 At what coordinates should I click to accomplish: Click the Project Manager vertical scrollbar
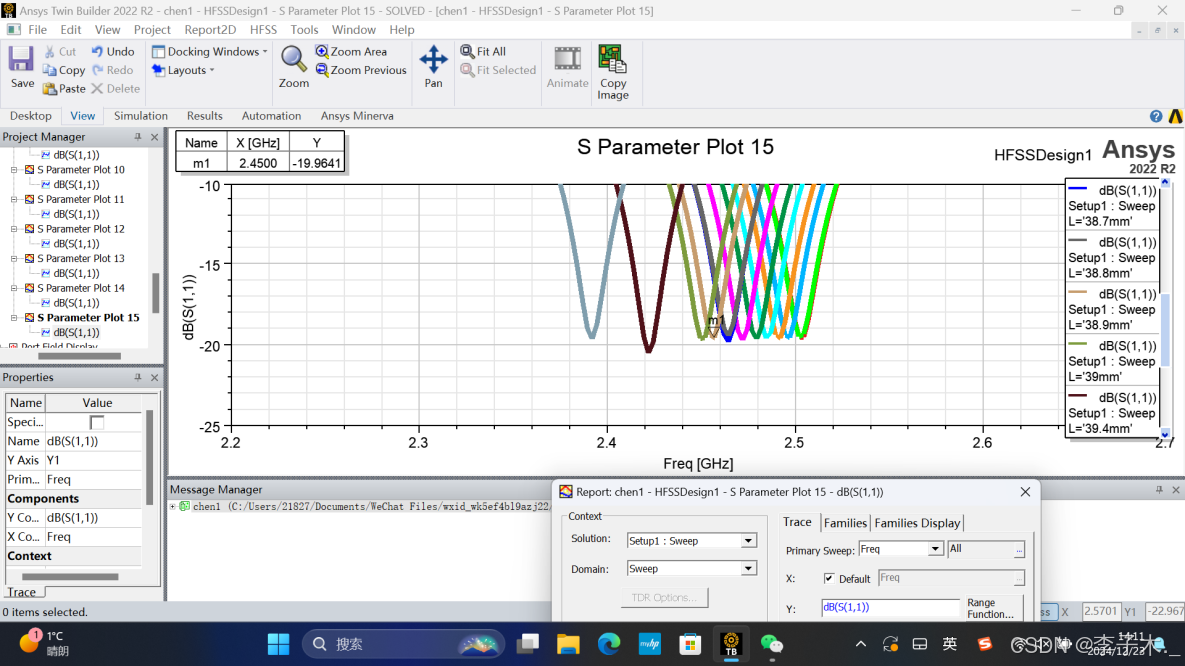click(x=156, y=293)
